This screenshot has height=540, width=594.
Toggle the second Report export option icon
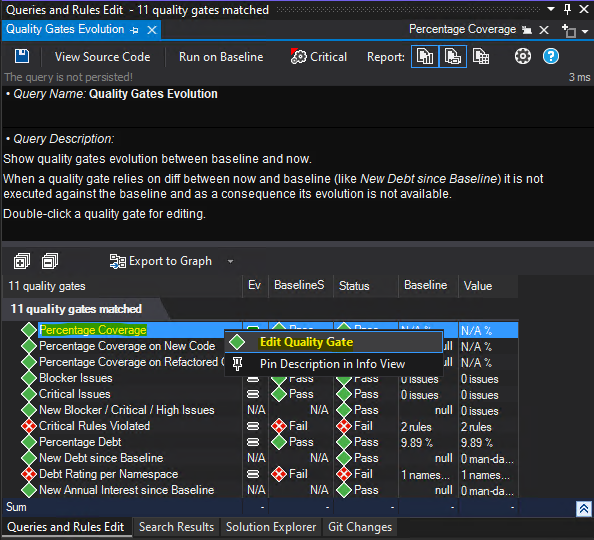pos(453,57)
